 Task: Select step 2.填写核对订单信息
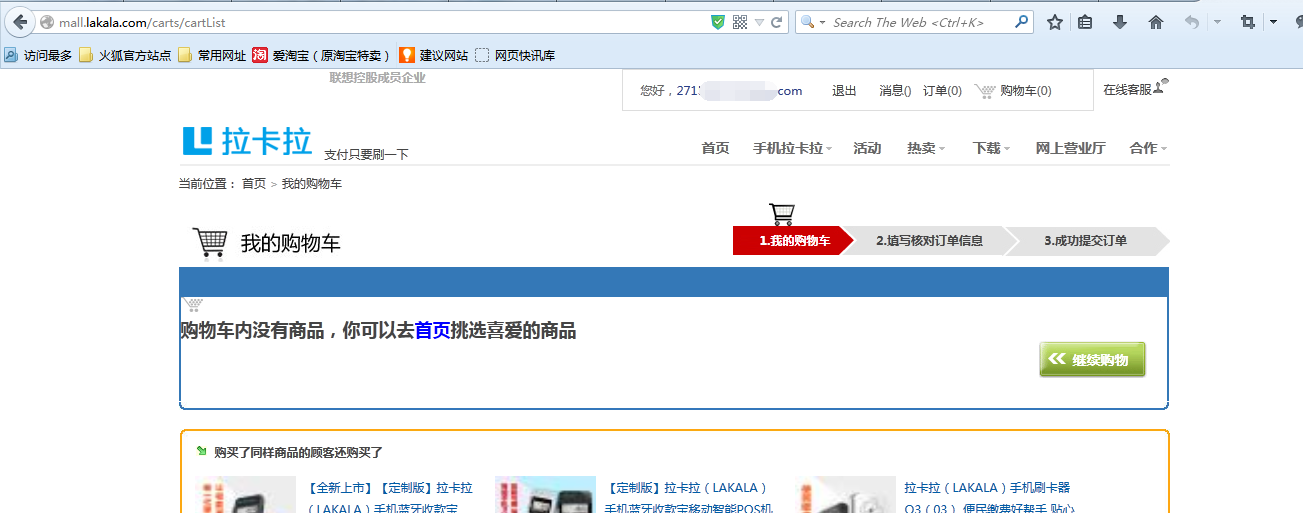[929, 241]
